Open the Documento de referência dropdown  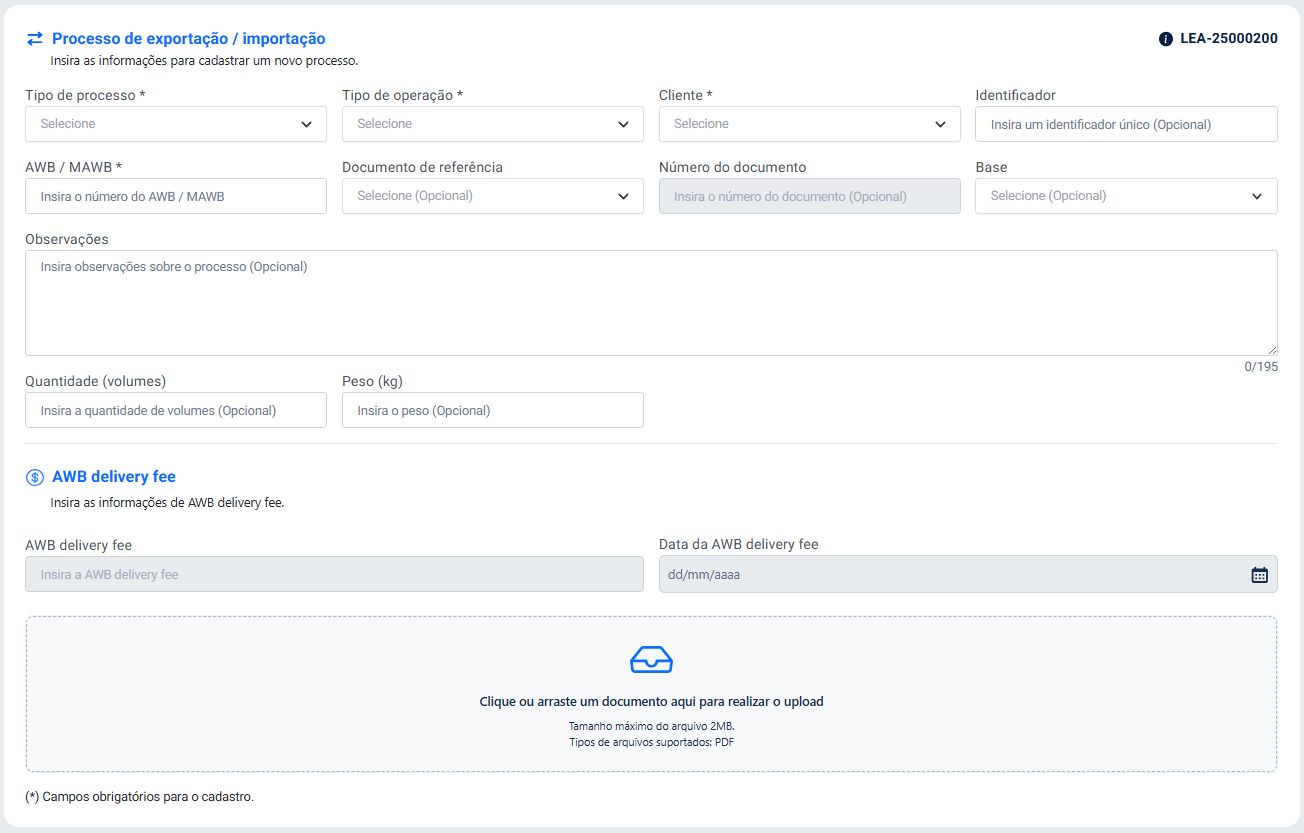point(493,196)
